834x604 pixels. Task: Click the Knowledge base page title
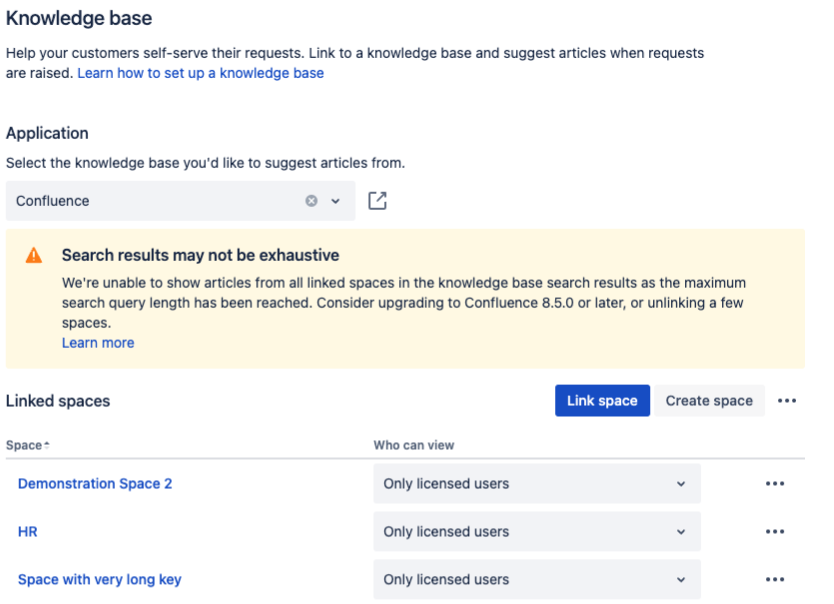79,18
